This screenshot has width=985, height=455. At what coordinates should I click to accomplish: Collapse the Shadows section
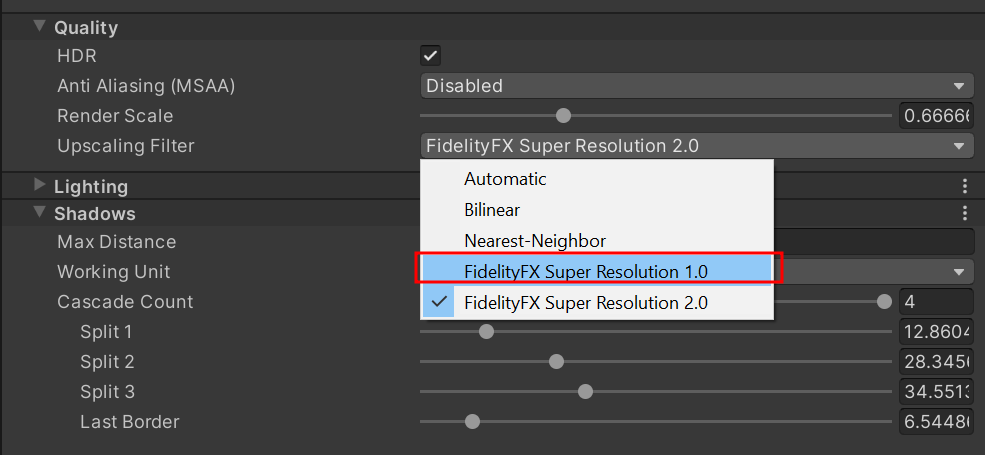(40, 212)
